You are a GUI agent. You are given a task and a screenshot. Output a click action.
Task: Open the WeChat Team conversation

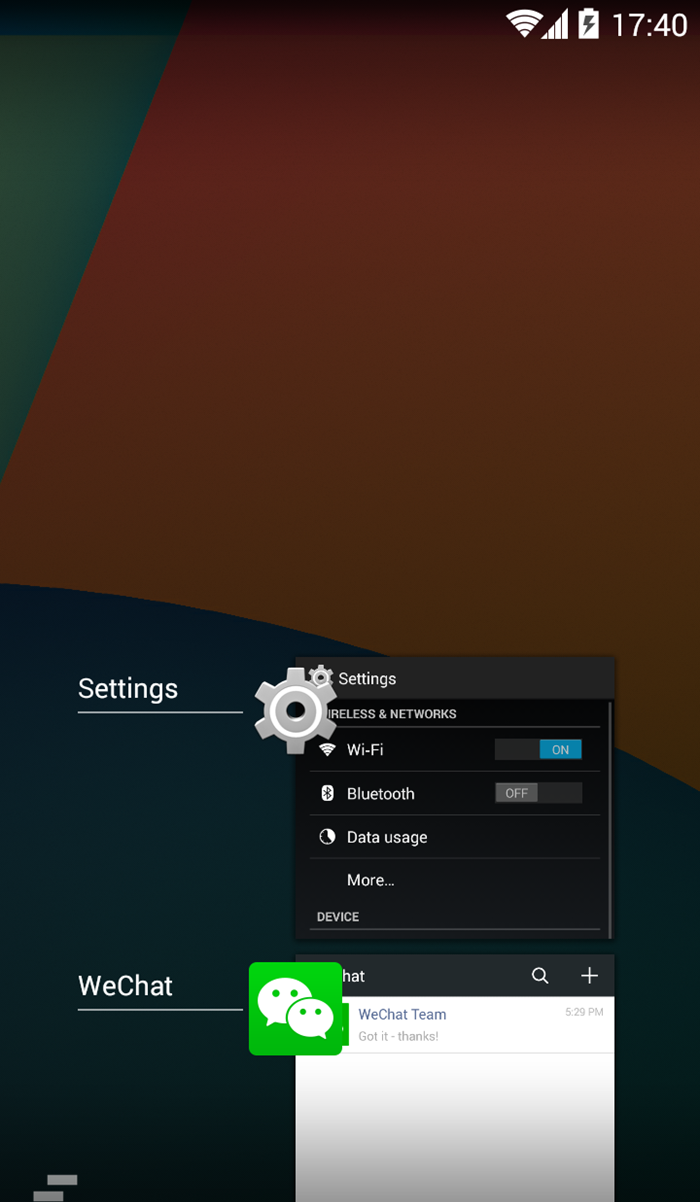click(x=455, y=1024)
